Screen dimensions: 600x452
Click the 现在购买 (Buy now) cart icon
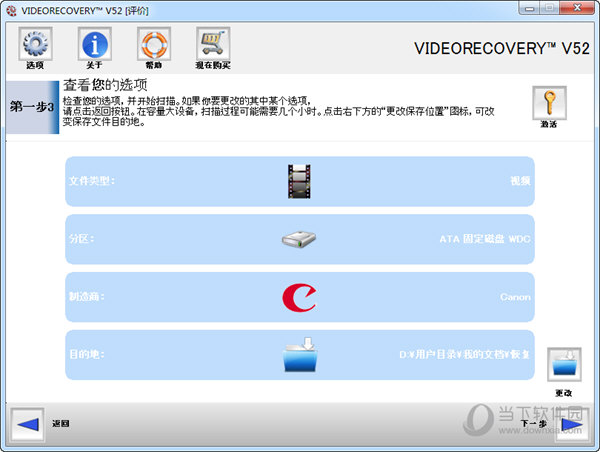213,44
